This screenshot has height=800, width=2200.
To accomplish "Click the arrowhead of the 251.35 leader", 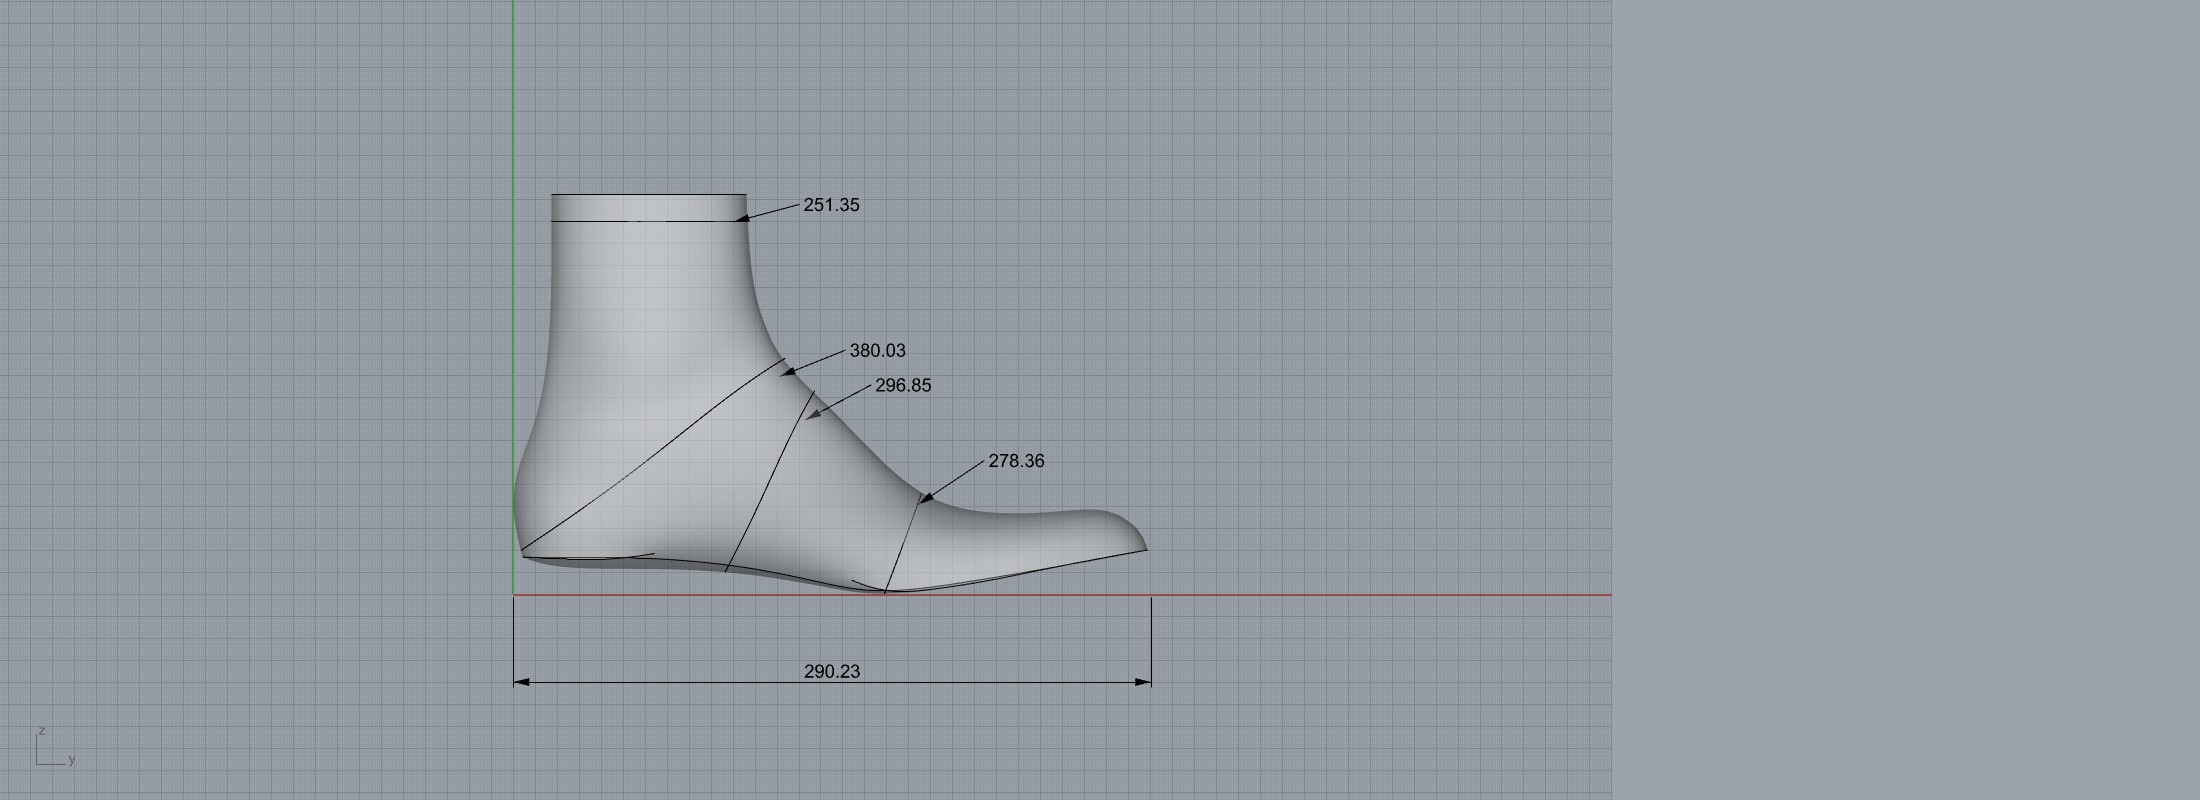I will [x=742, y=219].
